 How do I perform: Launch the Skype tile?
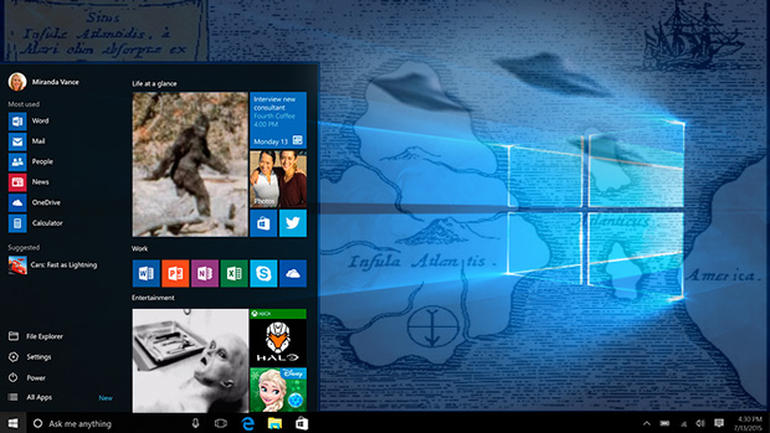pyautogui.click(x=263, y=273)
